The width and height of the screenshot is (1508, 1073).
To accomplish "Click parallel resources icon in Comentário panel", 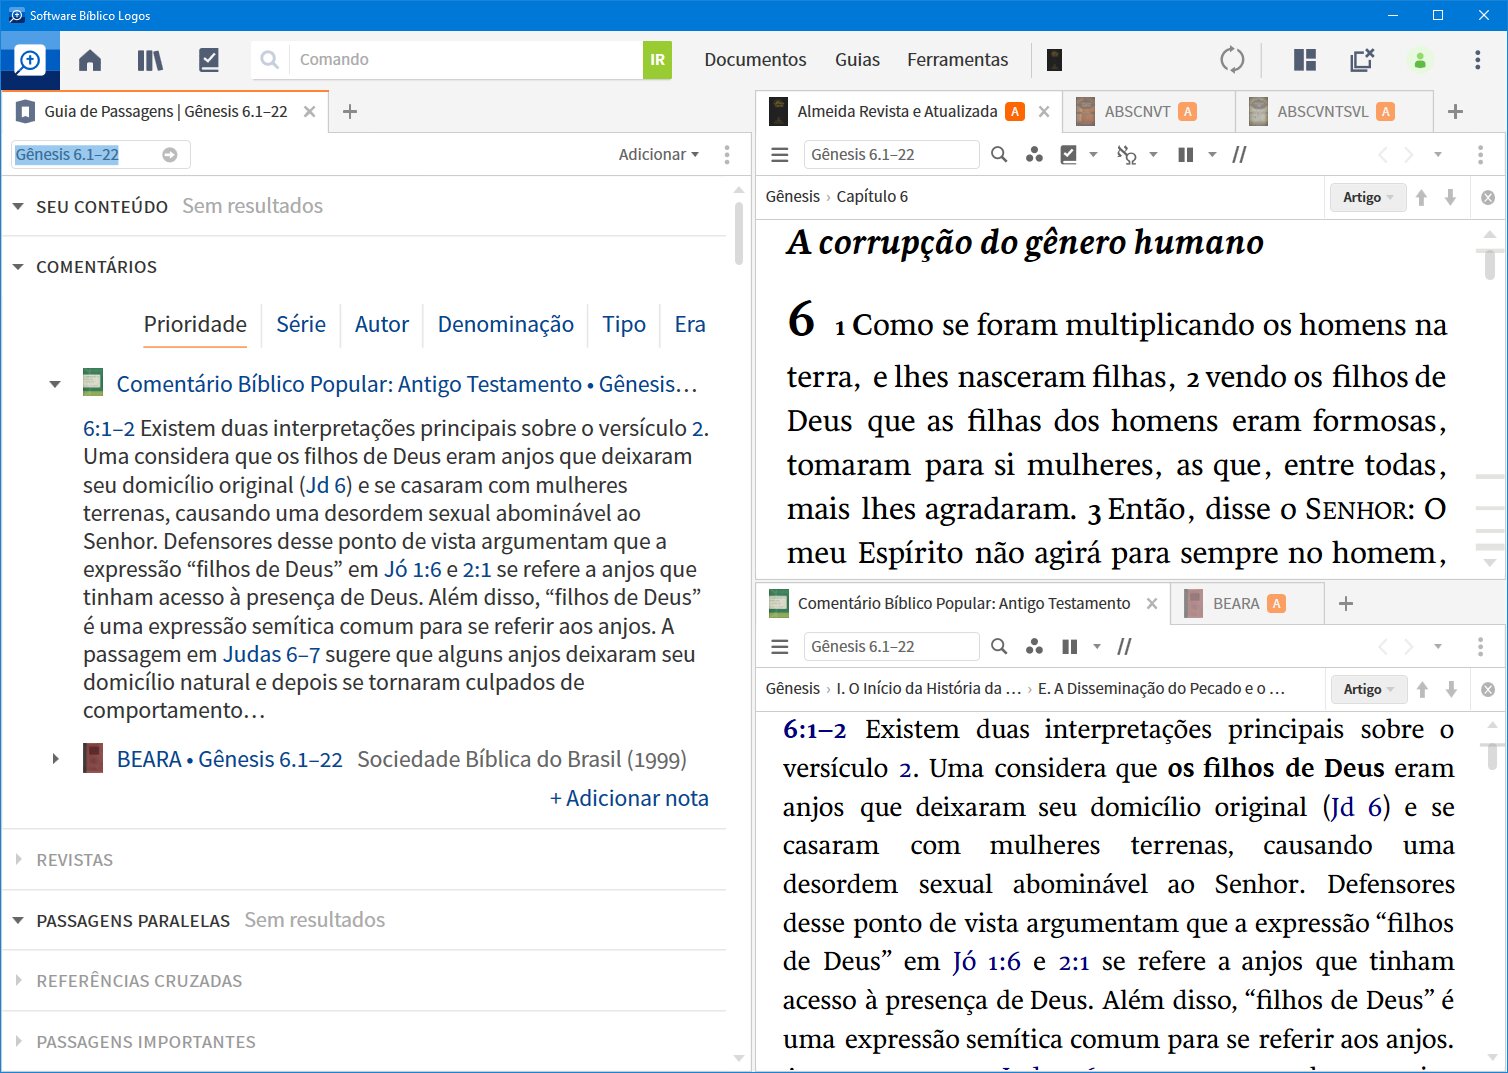I will click(1124, 647).
